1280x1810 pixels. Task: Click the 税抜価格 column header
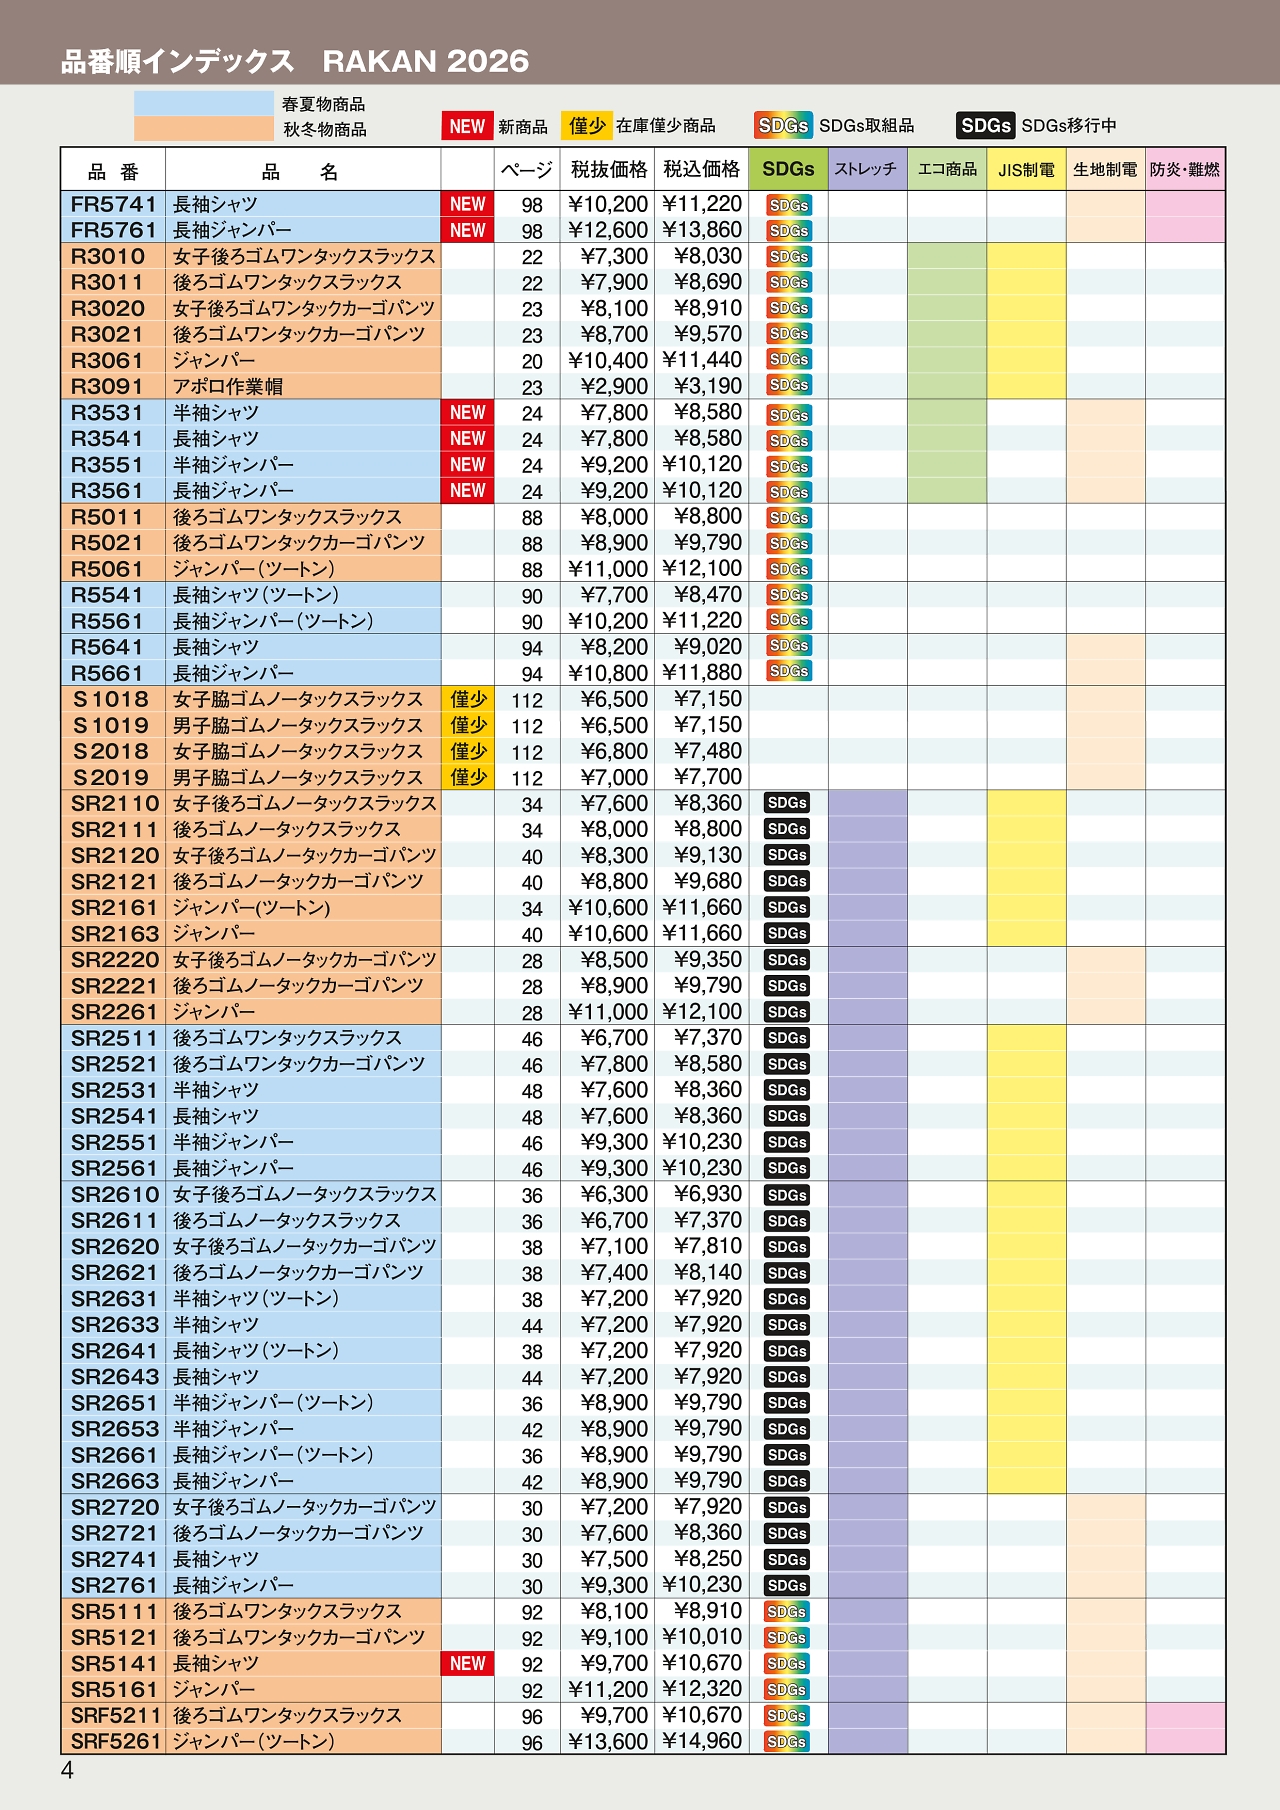609,169
